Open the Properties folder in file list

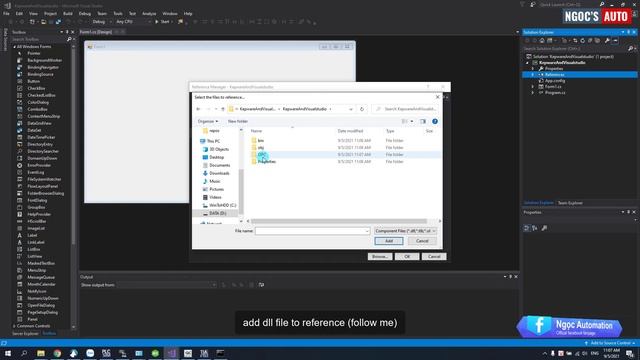click(266, 162)
